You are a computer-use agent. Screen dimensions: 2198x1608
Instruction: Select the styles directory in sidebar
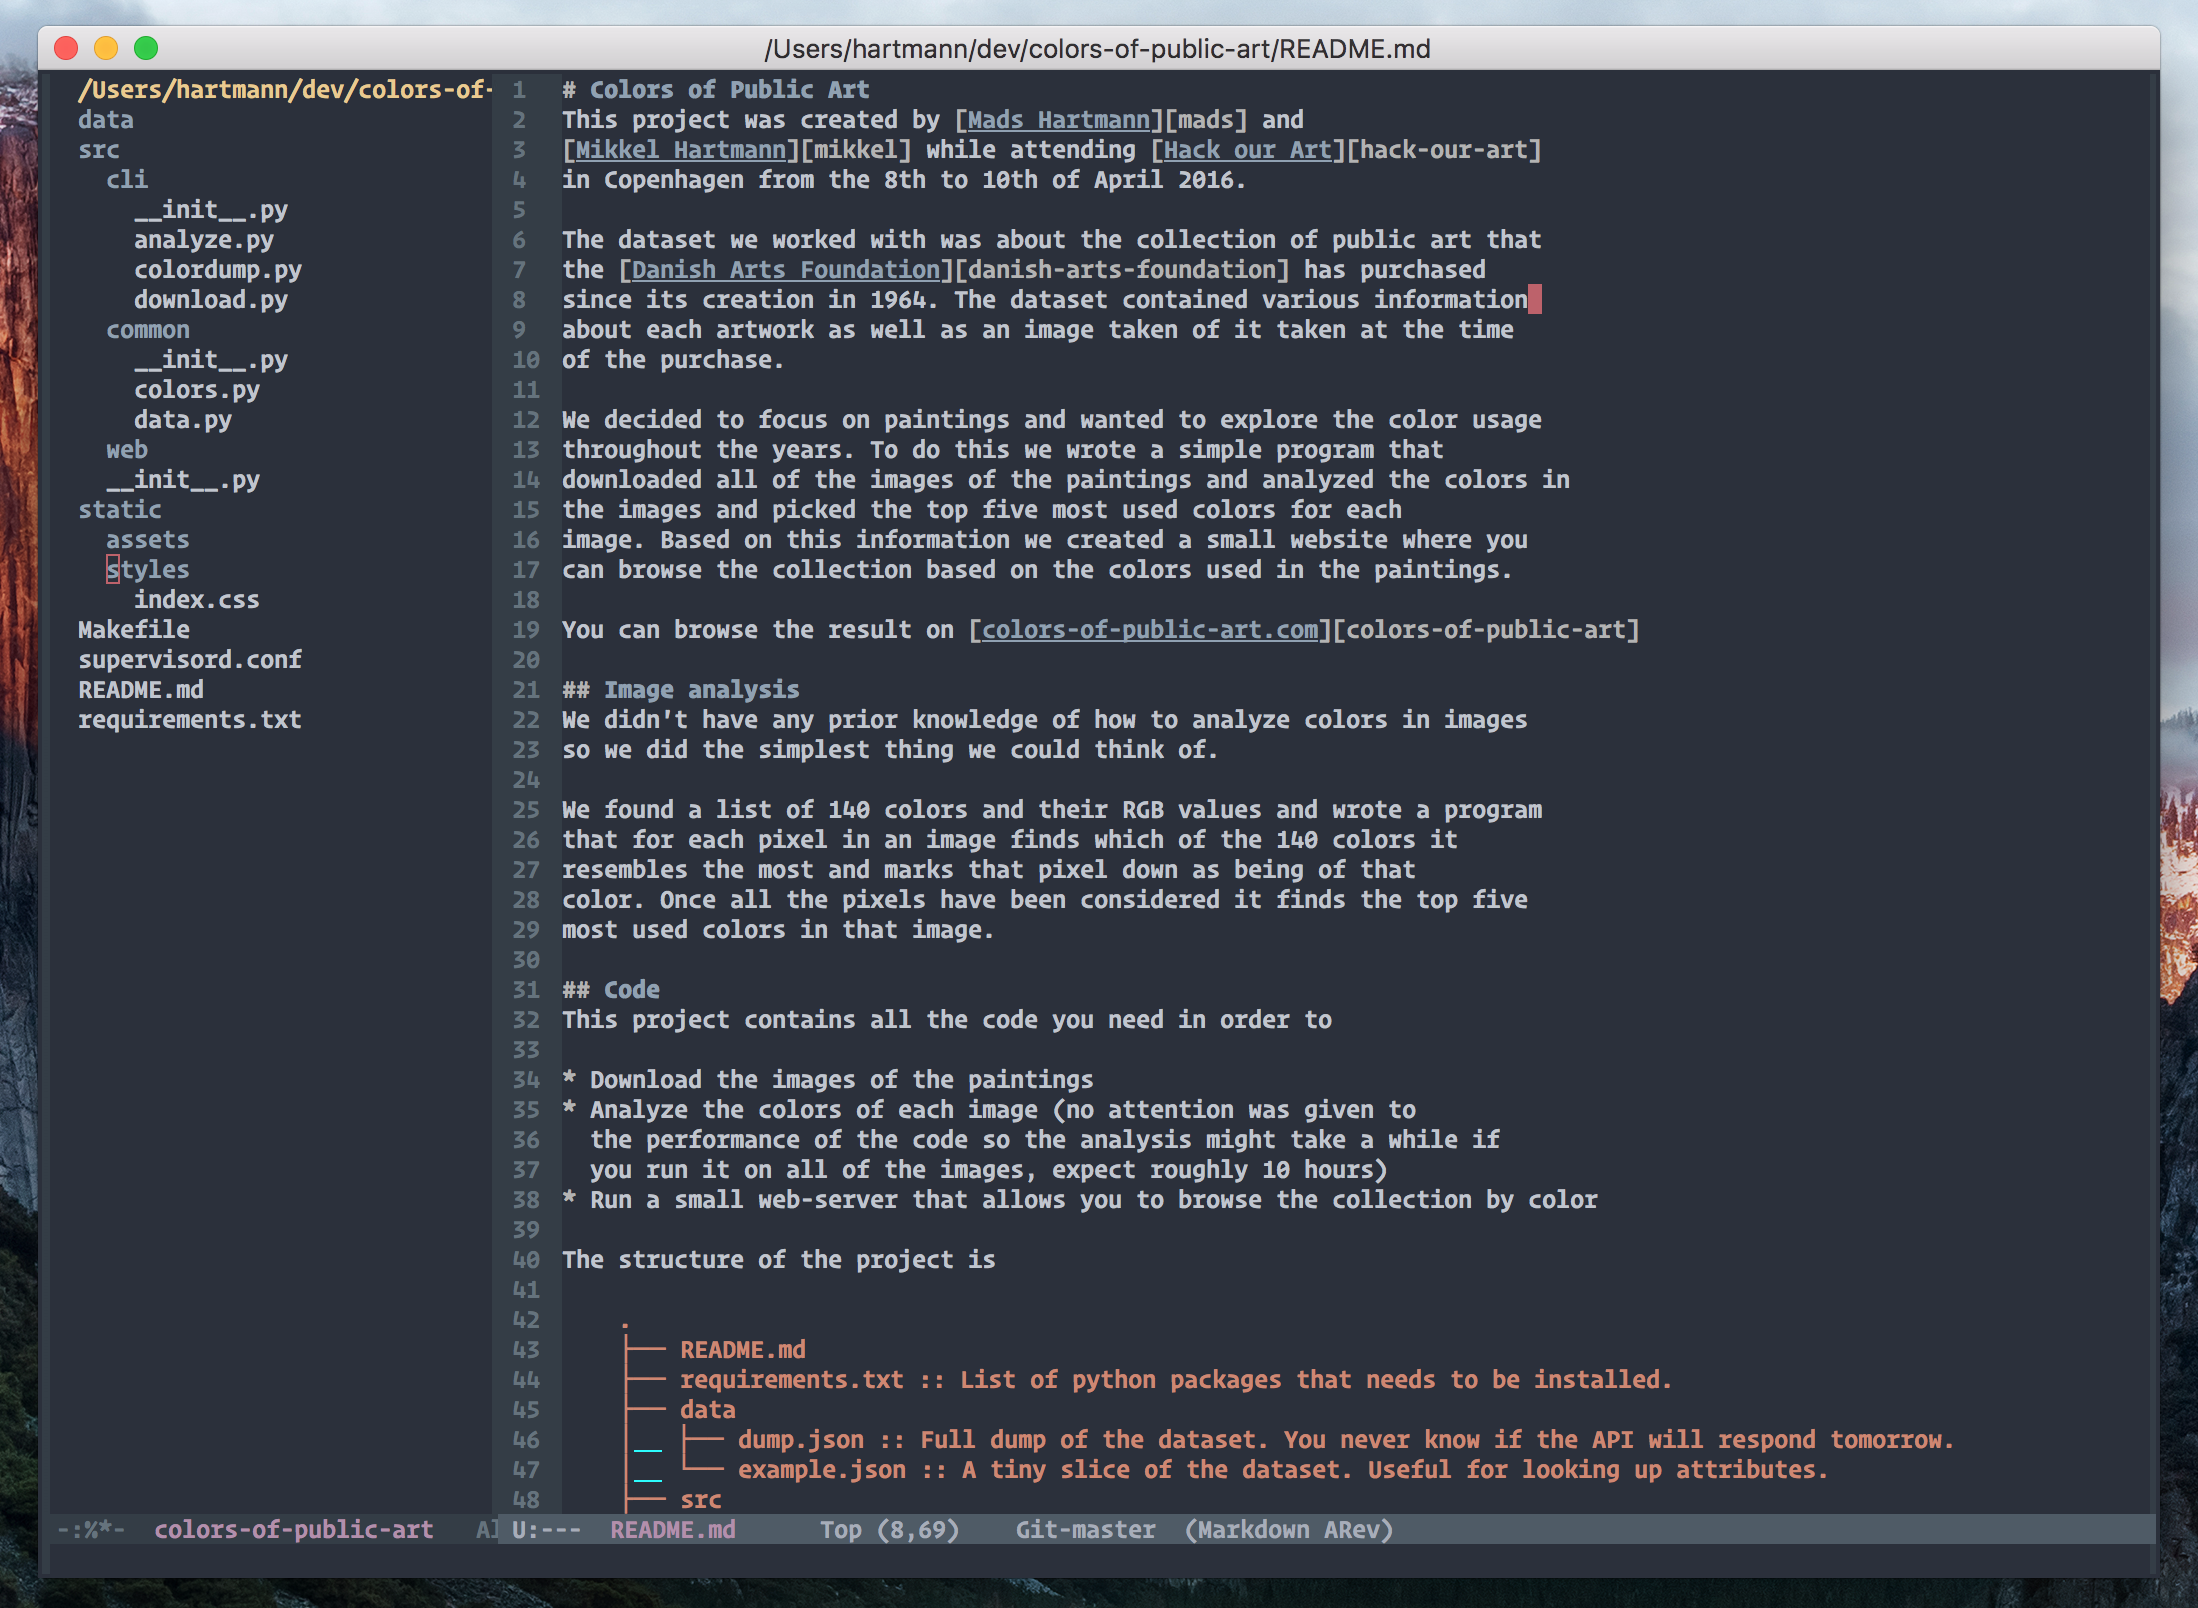click(x=147, y=570)
